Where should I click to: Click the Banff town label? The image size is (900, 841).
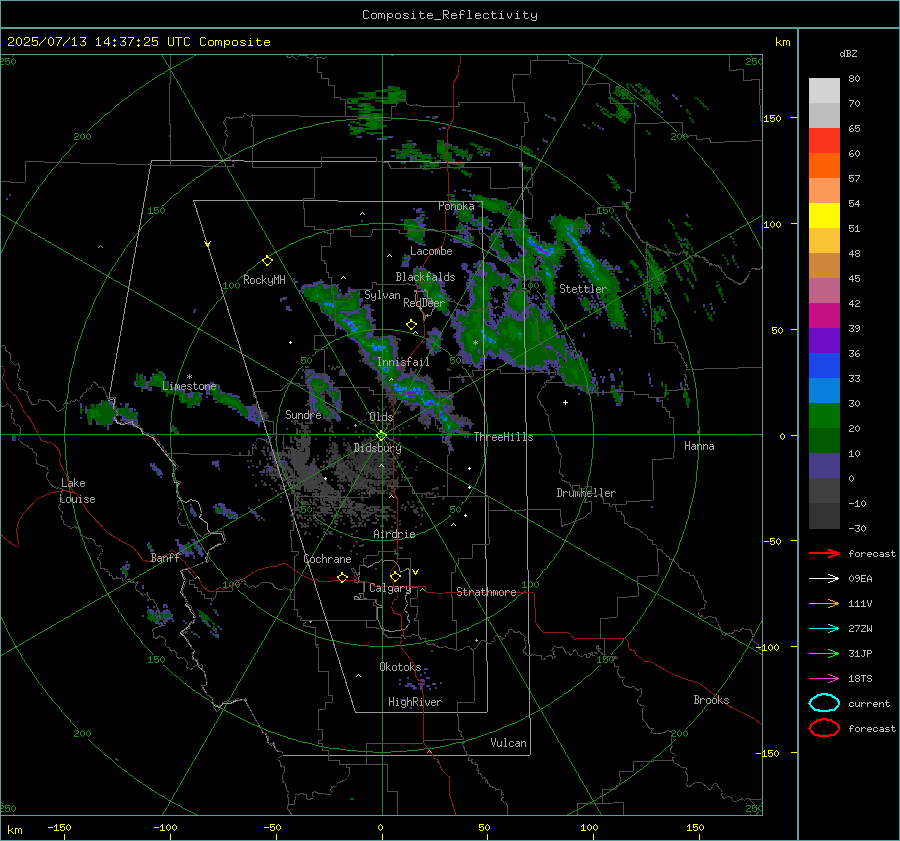tap(165, 558)
